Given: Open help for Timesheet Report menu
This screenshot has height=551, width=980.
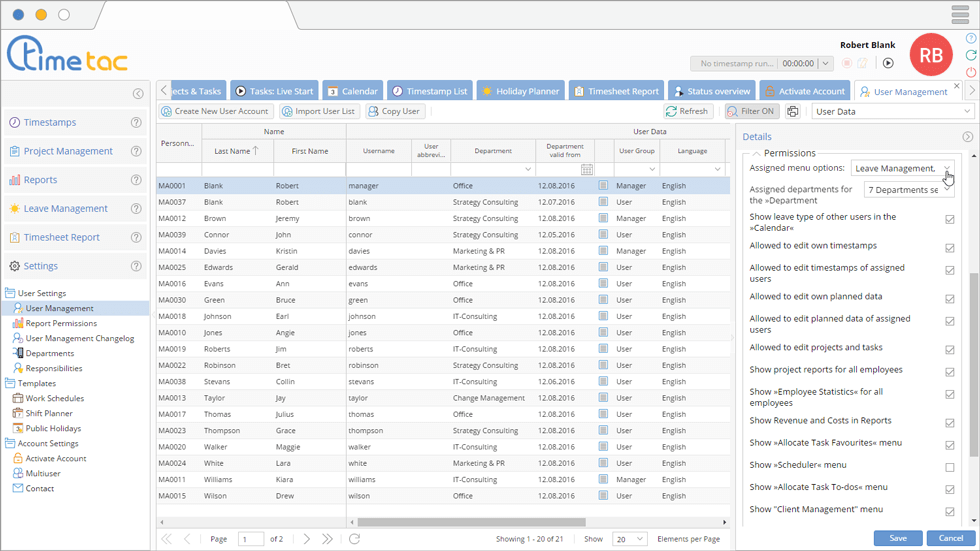Looking at the screenshot, I should click(x=136, y=237).
